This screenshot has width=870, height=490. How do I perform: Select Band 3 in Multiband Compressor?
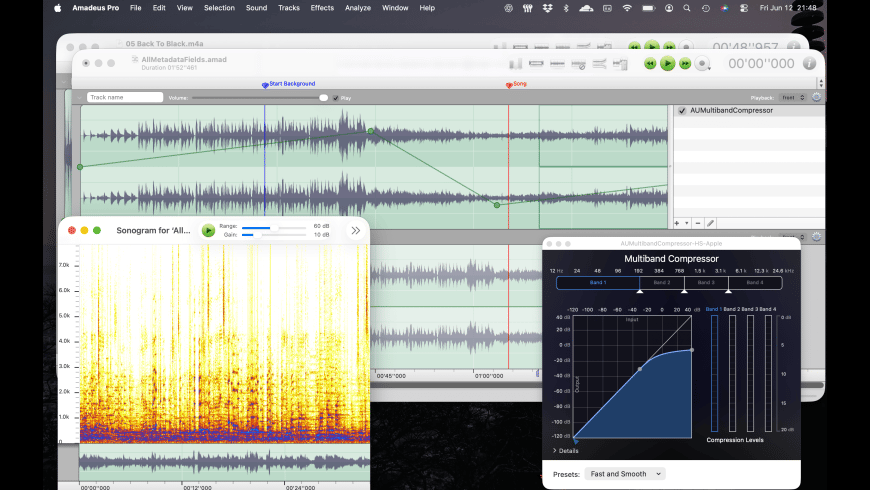click(706, 282)
